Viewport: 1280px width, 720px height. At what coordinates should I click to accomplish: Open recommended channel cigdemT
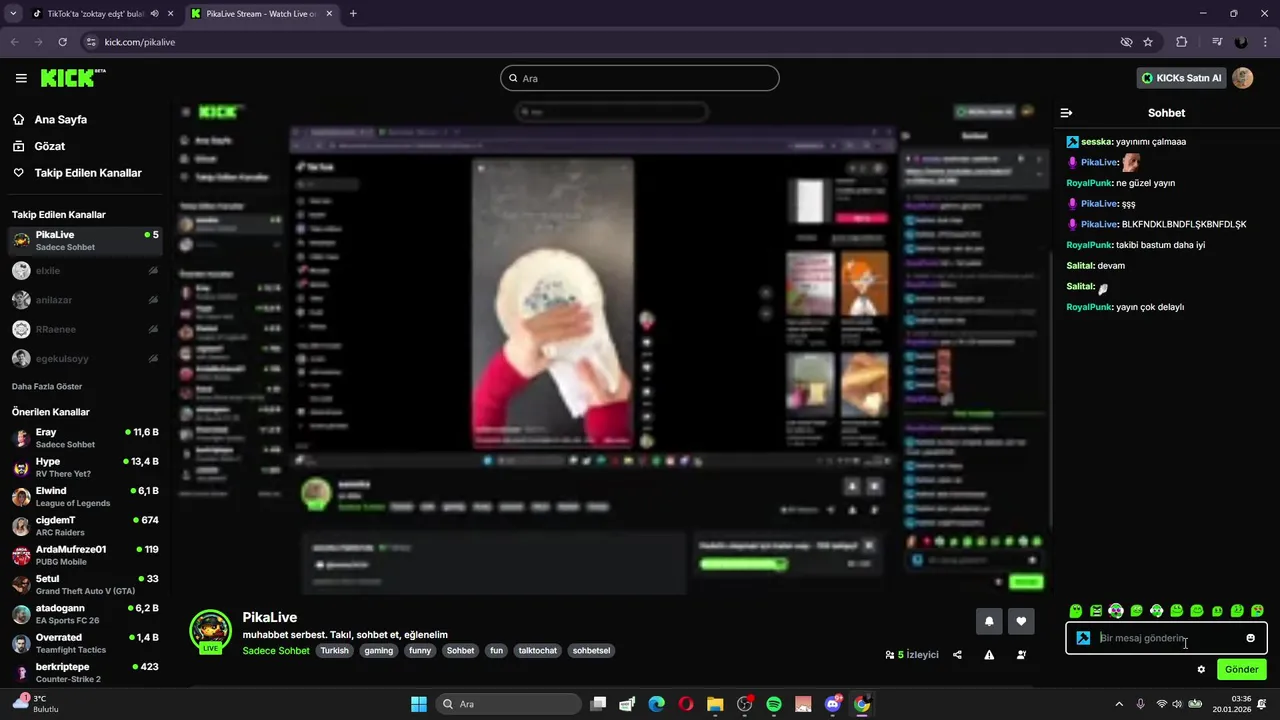(x=85, y=526)
